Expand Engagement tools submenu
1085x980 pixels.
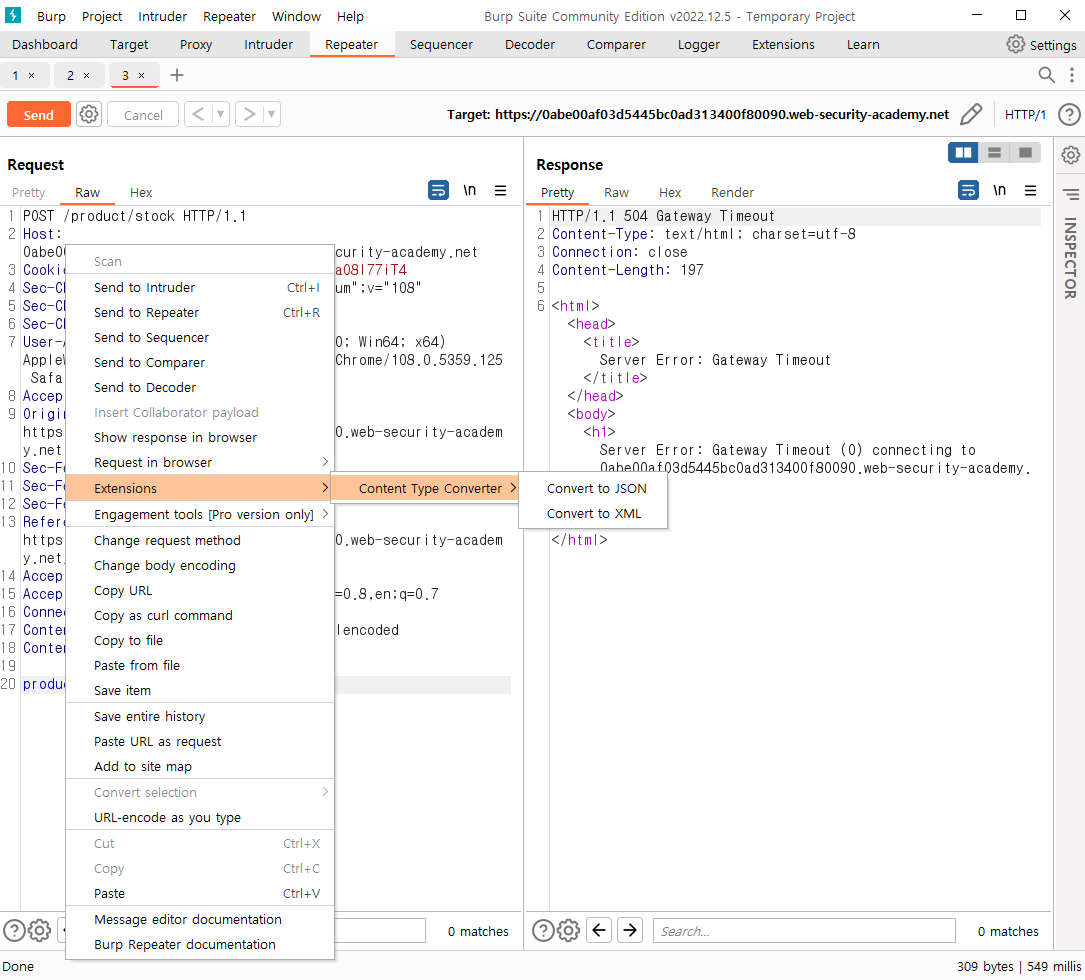point(200,514)
